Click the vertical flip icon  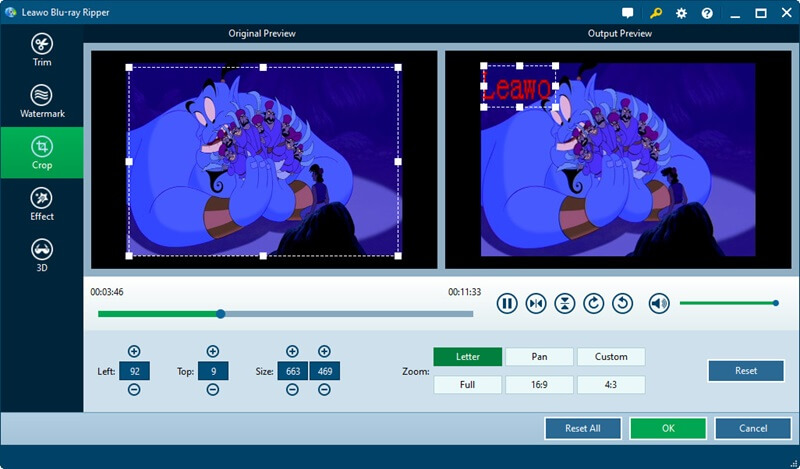[x=565, y=303]
